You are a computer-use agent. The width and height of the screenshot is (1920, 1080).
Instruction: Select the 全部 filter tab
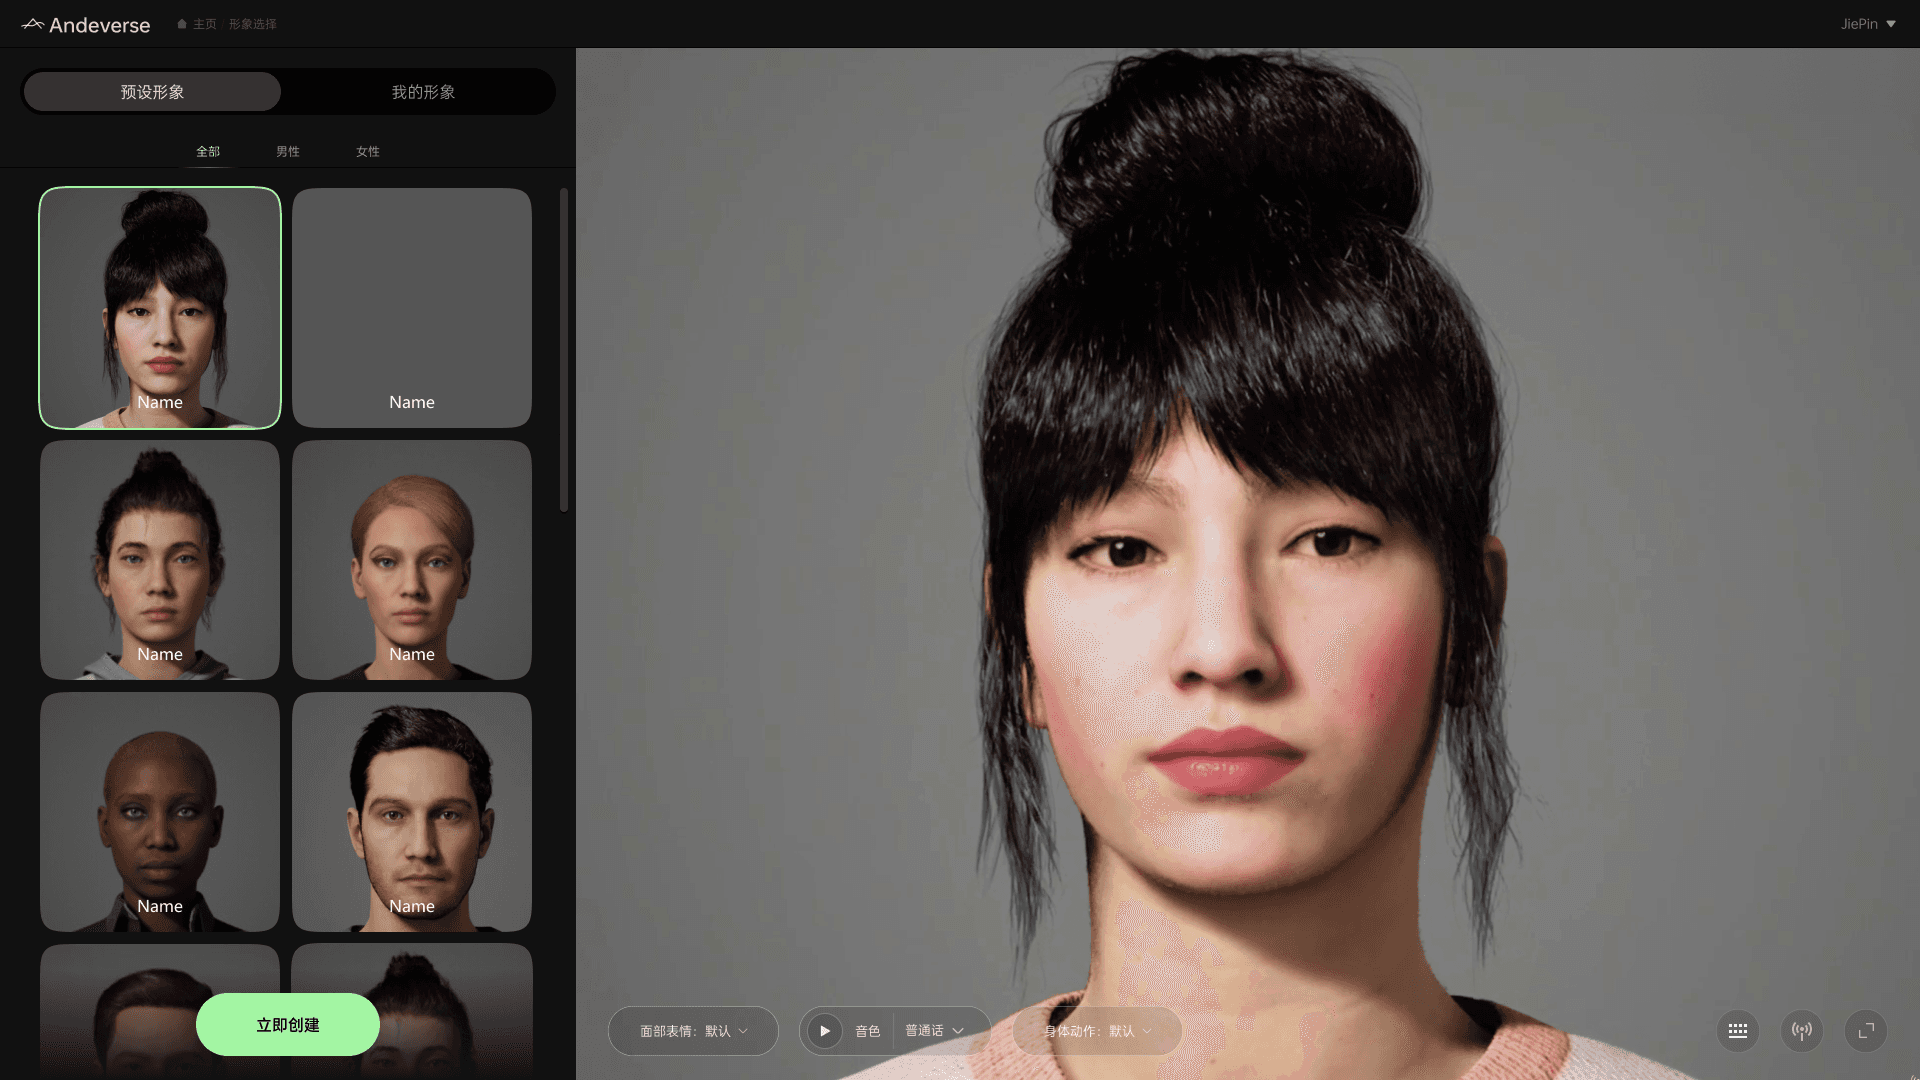coord(208,151)
